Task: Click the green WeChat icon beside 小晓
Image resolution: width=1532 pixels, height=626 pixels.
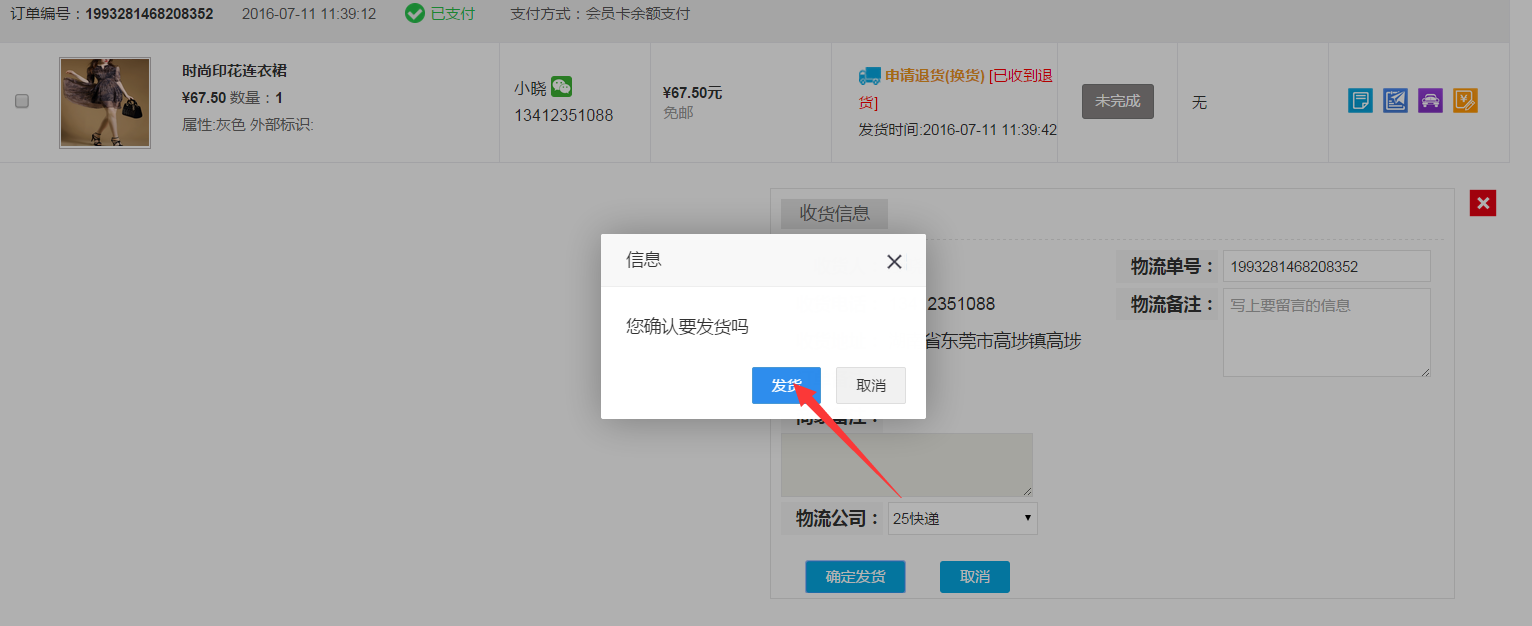Action: coord(562,87)
